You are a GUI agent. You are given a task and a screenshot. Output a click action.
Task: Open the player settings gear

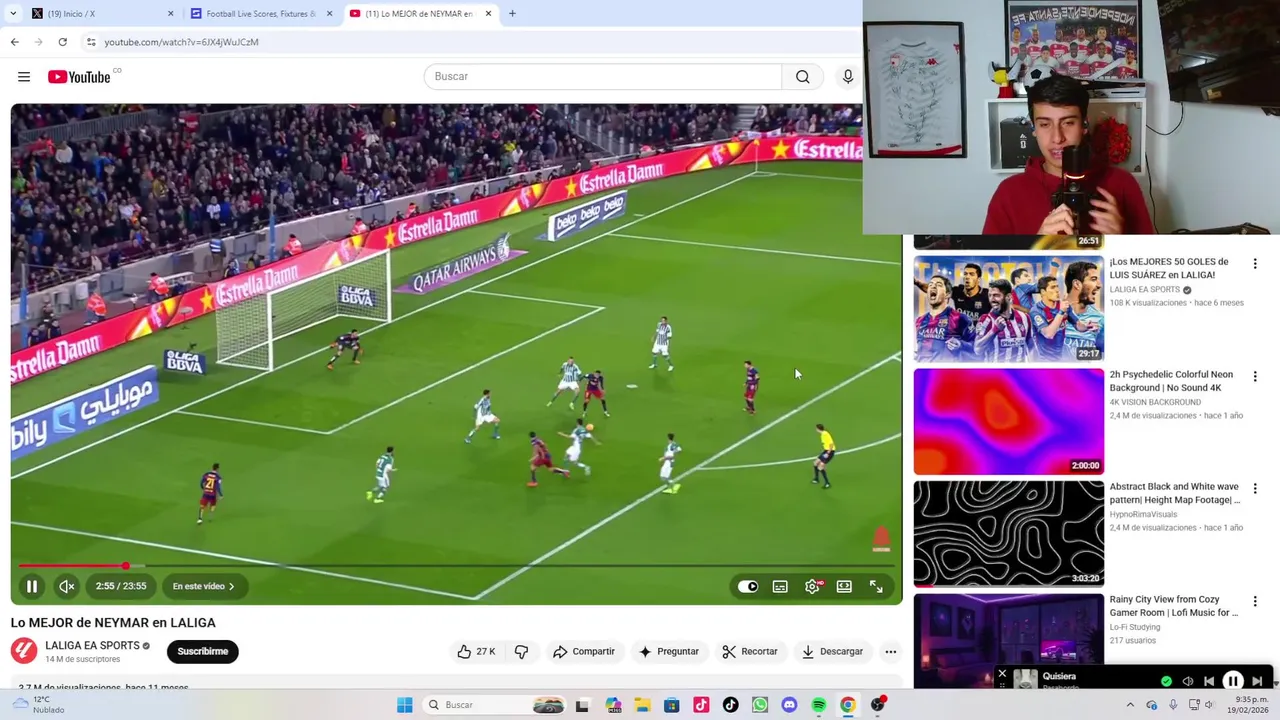(812, 587)
